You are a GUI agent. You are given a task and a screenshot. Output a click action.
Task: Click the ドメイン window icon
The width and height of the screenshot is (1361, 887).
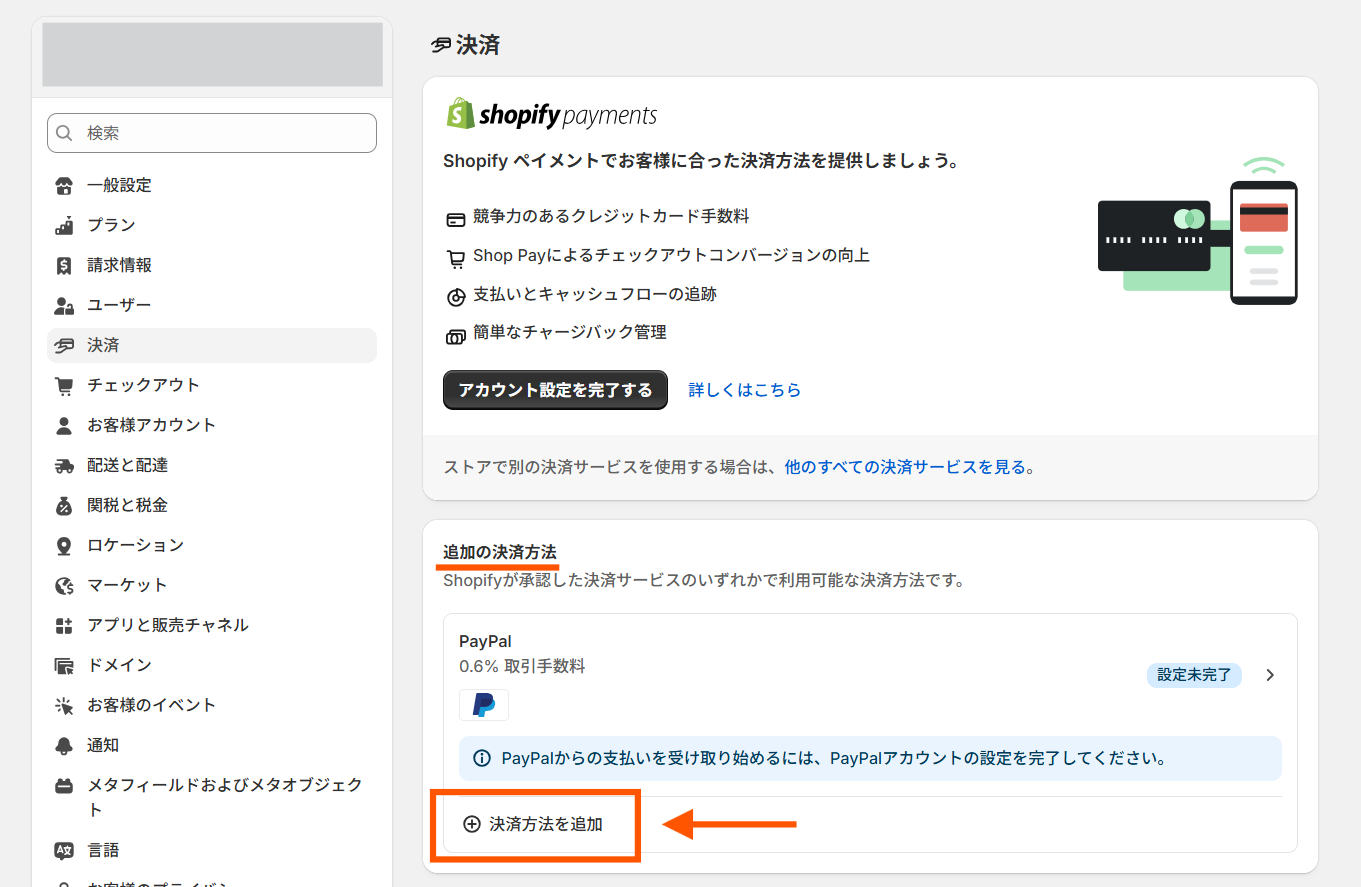(x=64, y=665)
